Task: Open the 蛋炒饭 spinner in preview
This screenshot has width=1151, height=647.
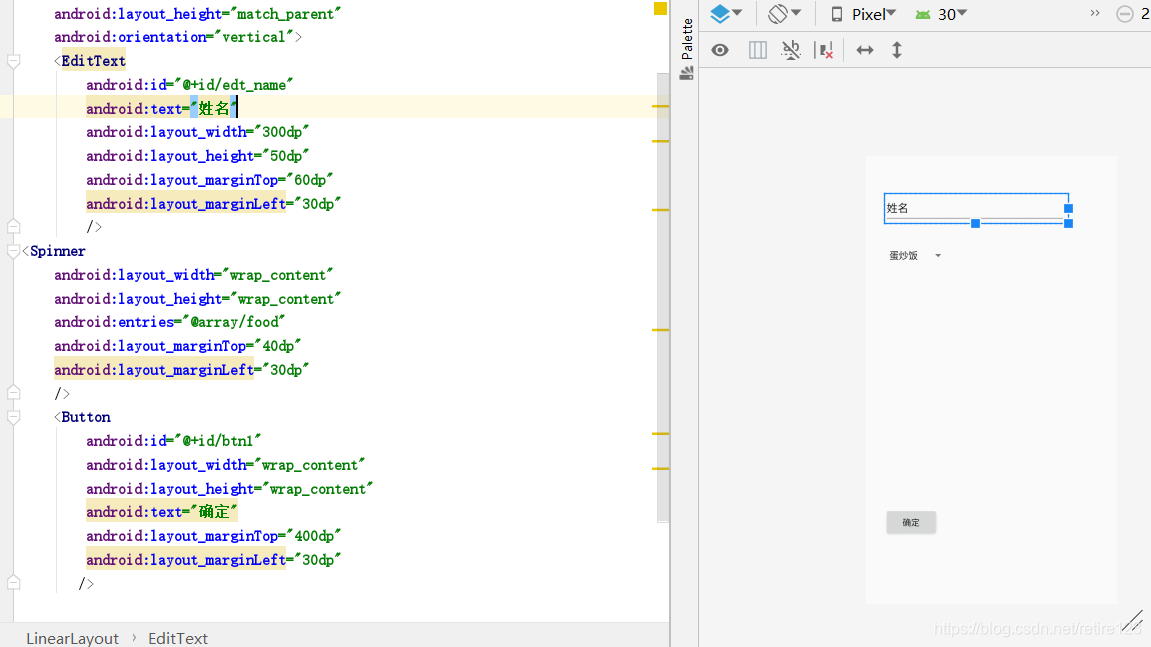Action: pos(915,256)
